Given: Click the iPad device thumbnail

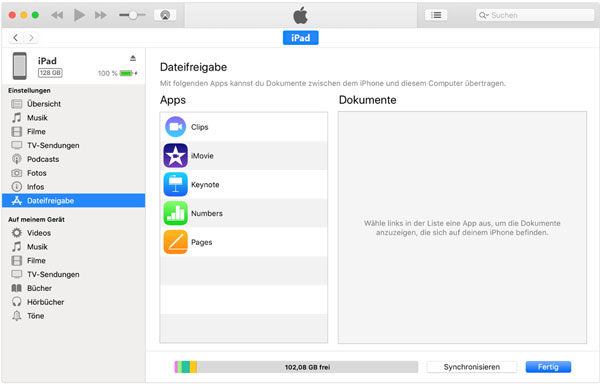Looking at the screenshot, I should [20, 66].
